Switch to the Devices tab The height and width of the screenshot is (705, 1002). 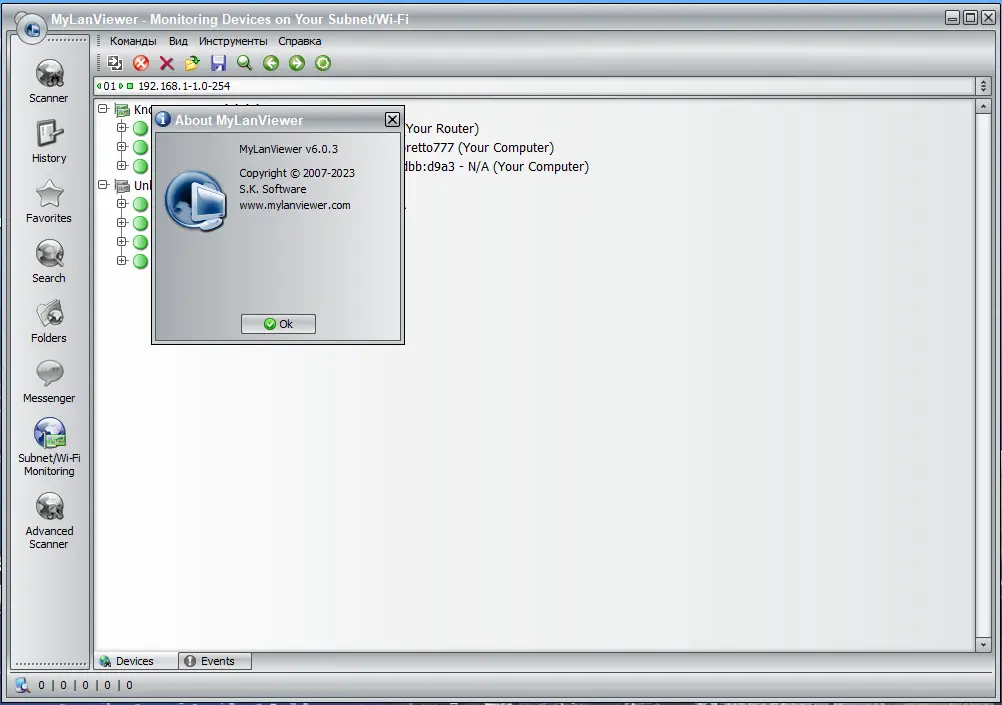point(135,661)
